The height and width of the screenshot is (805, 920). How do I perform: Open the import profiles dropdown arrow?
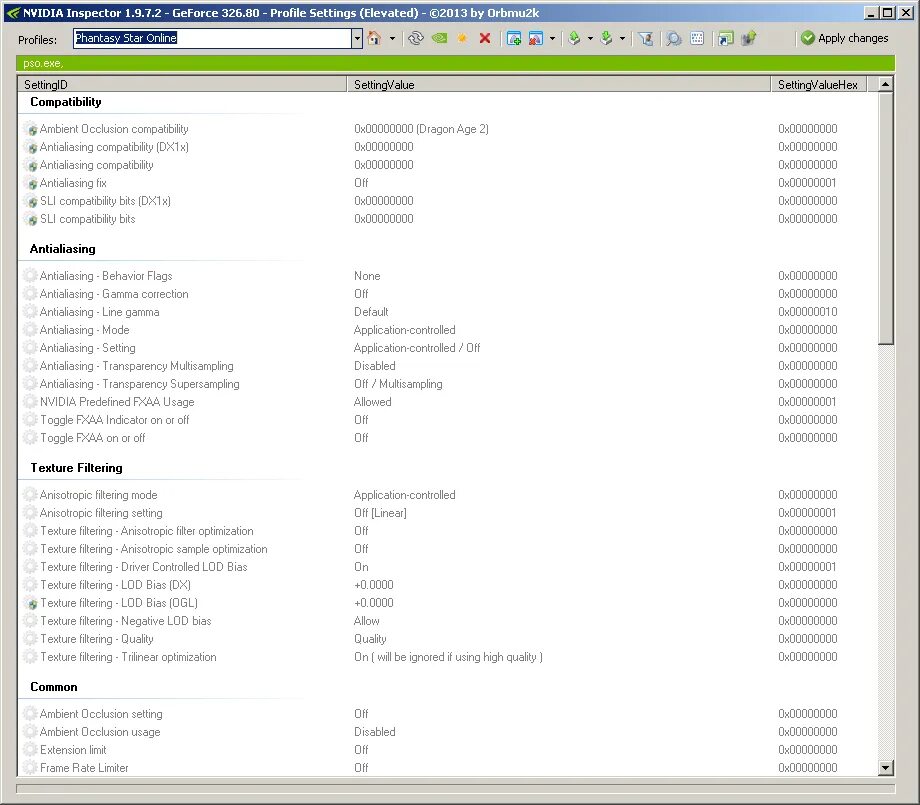[623, 39]
